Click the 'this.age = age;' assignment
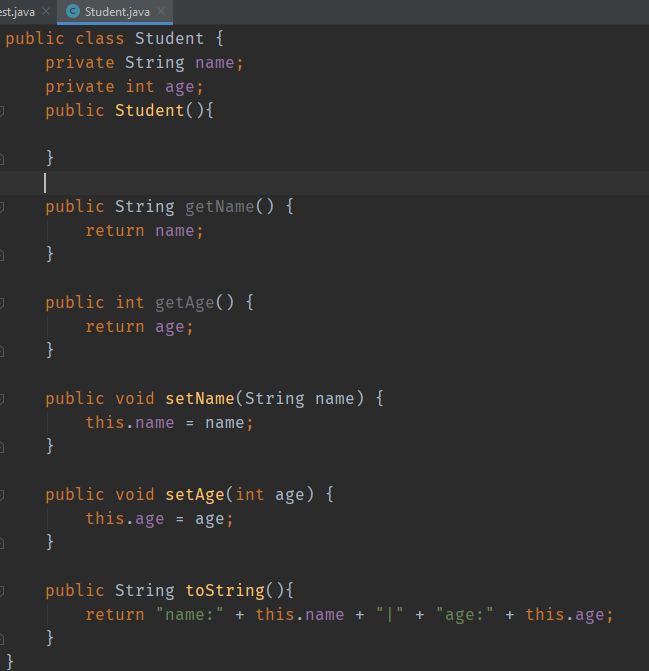 click(160, 519)
